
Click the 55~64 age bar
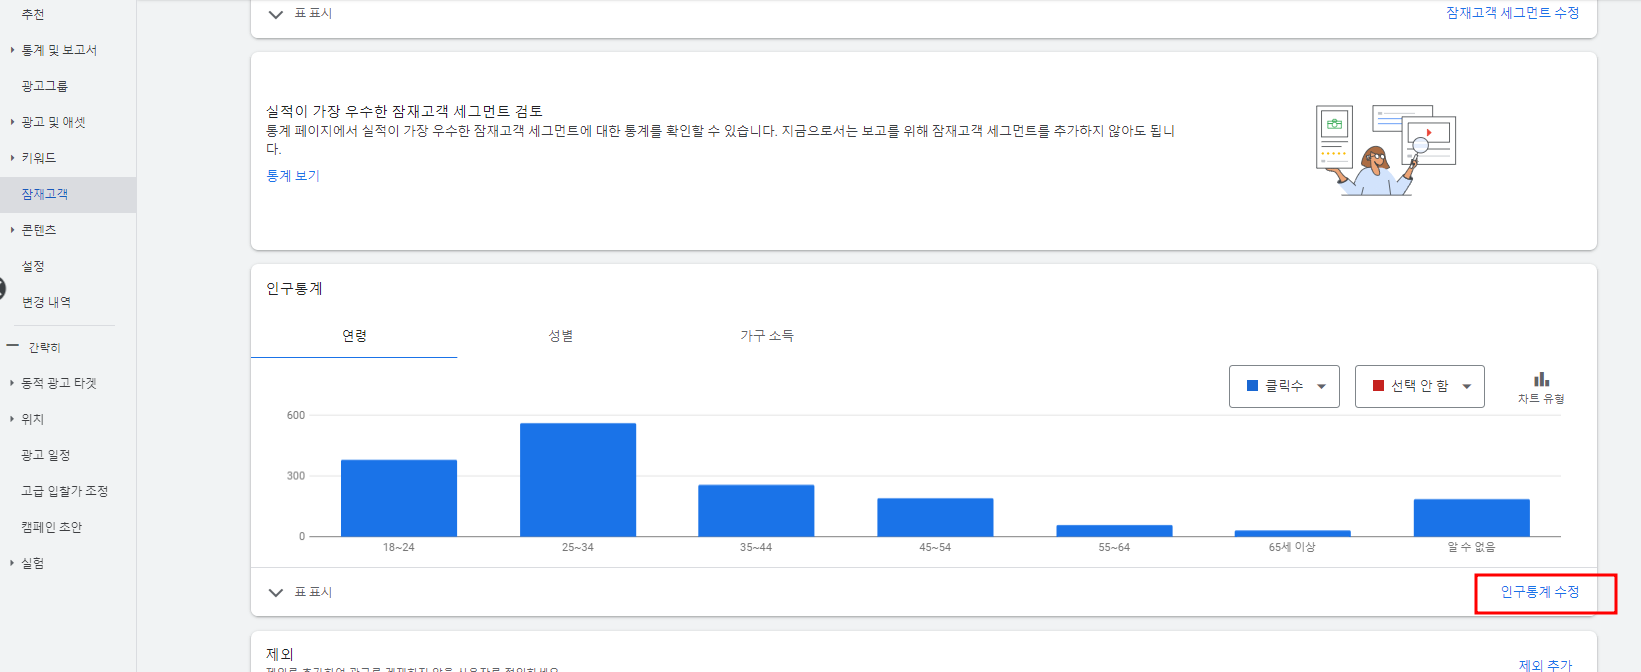tap(1114, 531)
